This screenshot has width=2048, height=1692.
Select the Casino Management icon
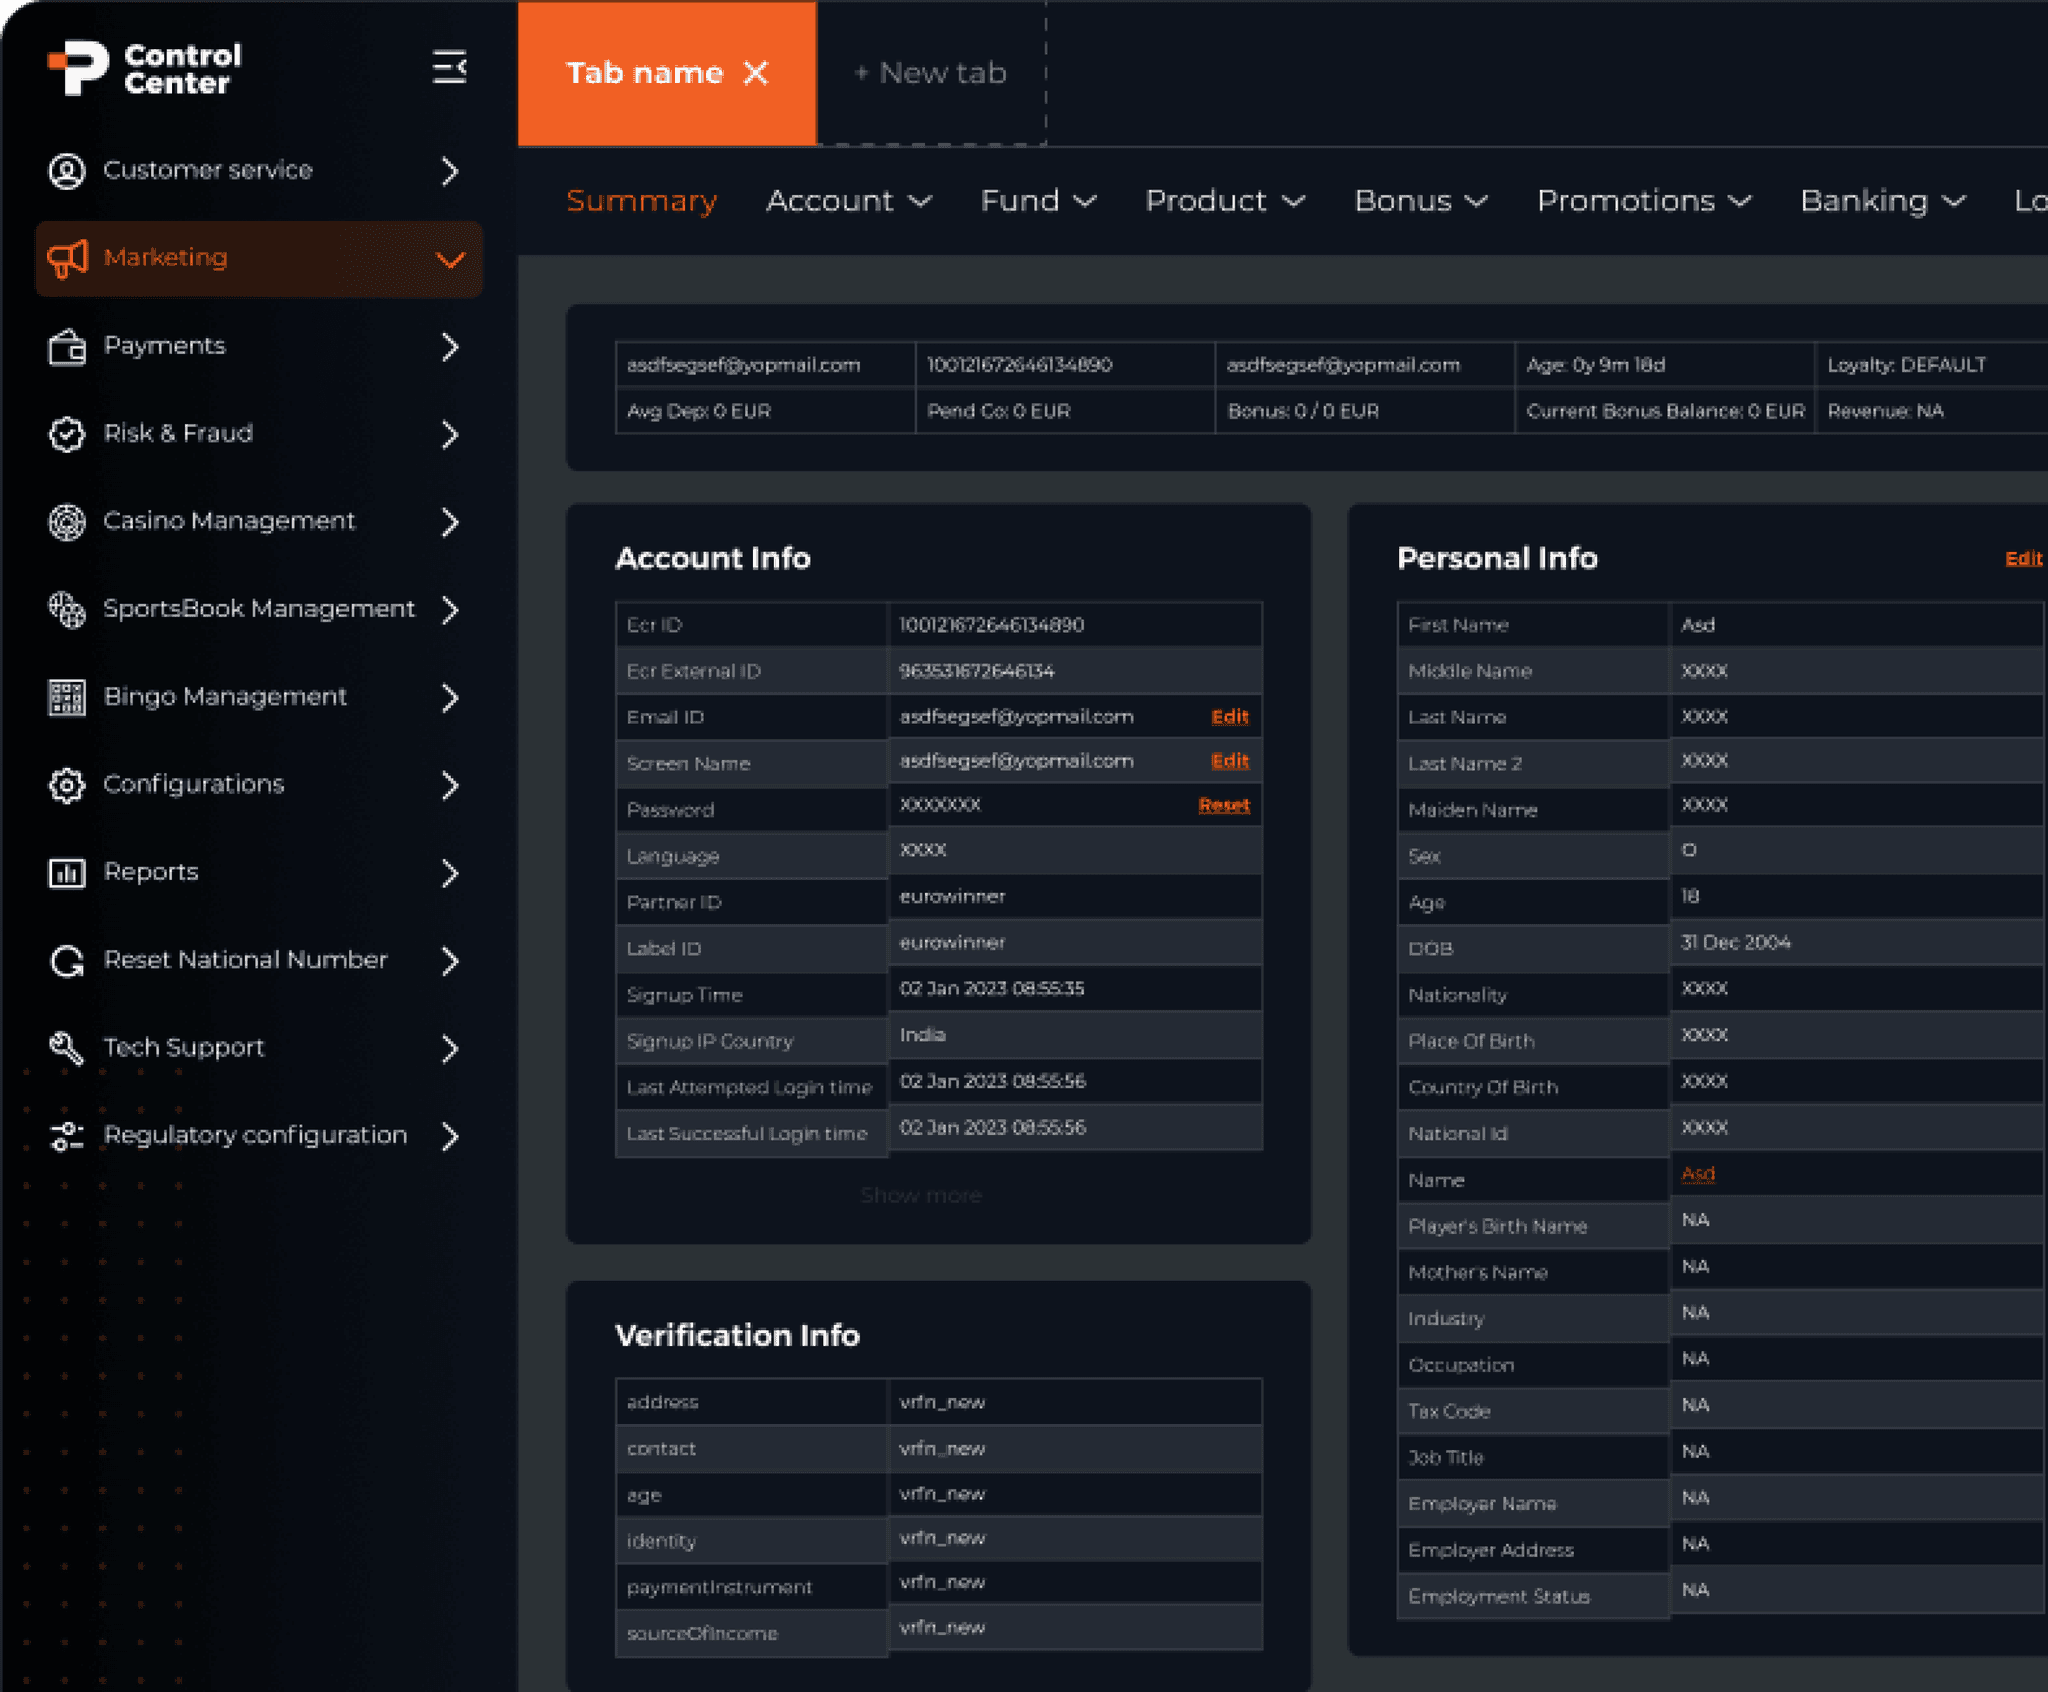click(66, 521)
